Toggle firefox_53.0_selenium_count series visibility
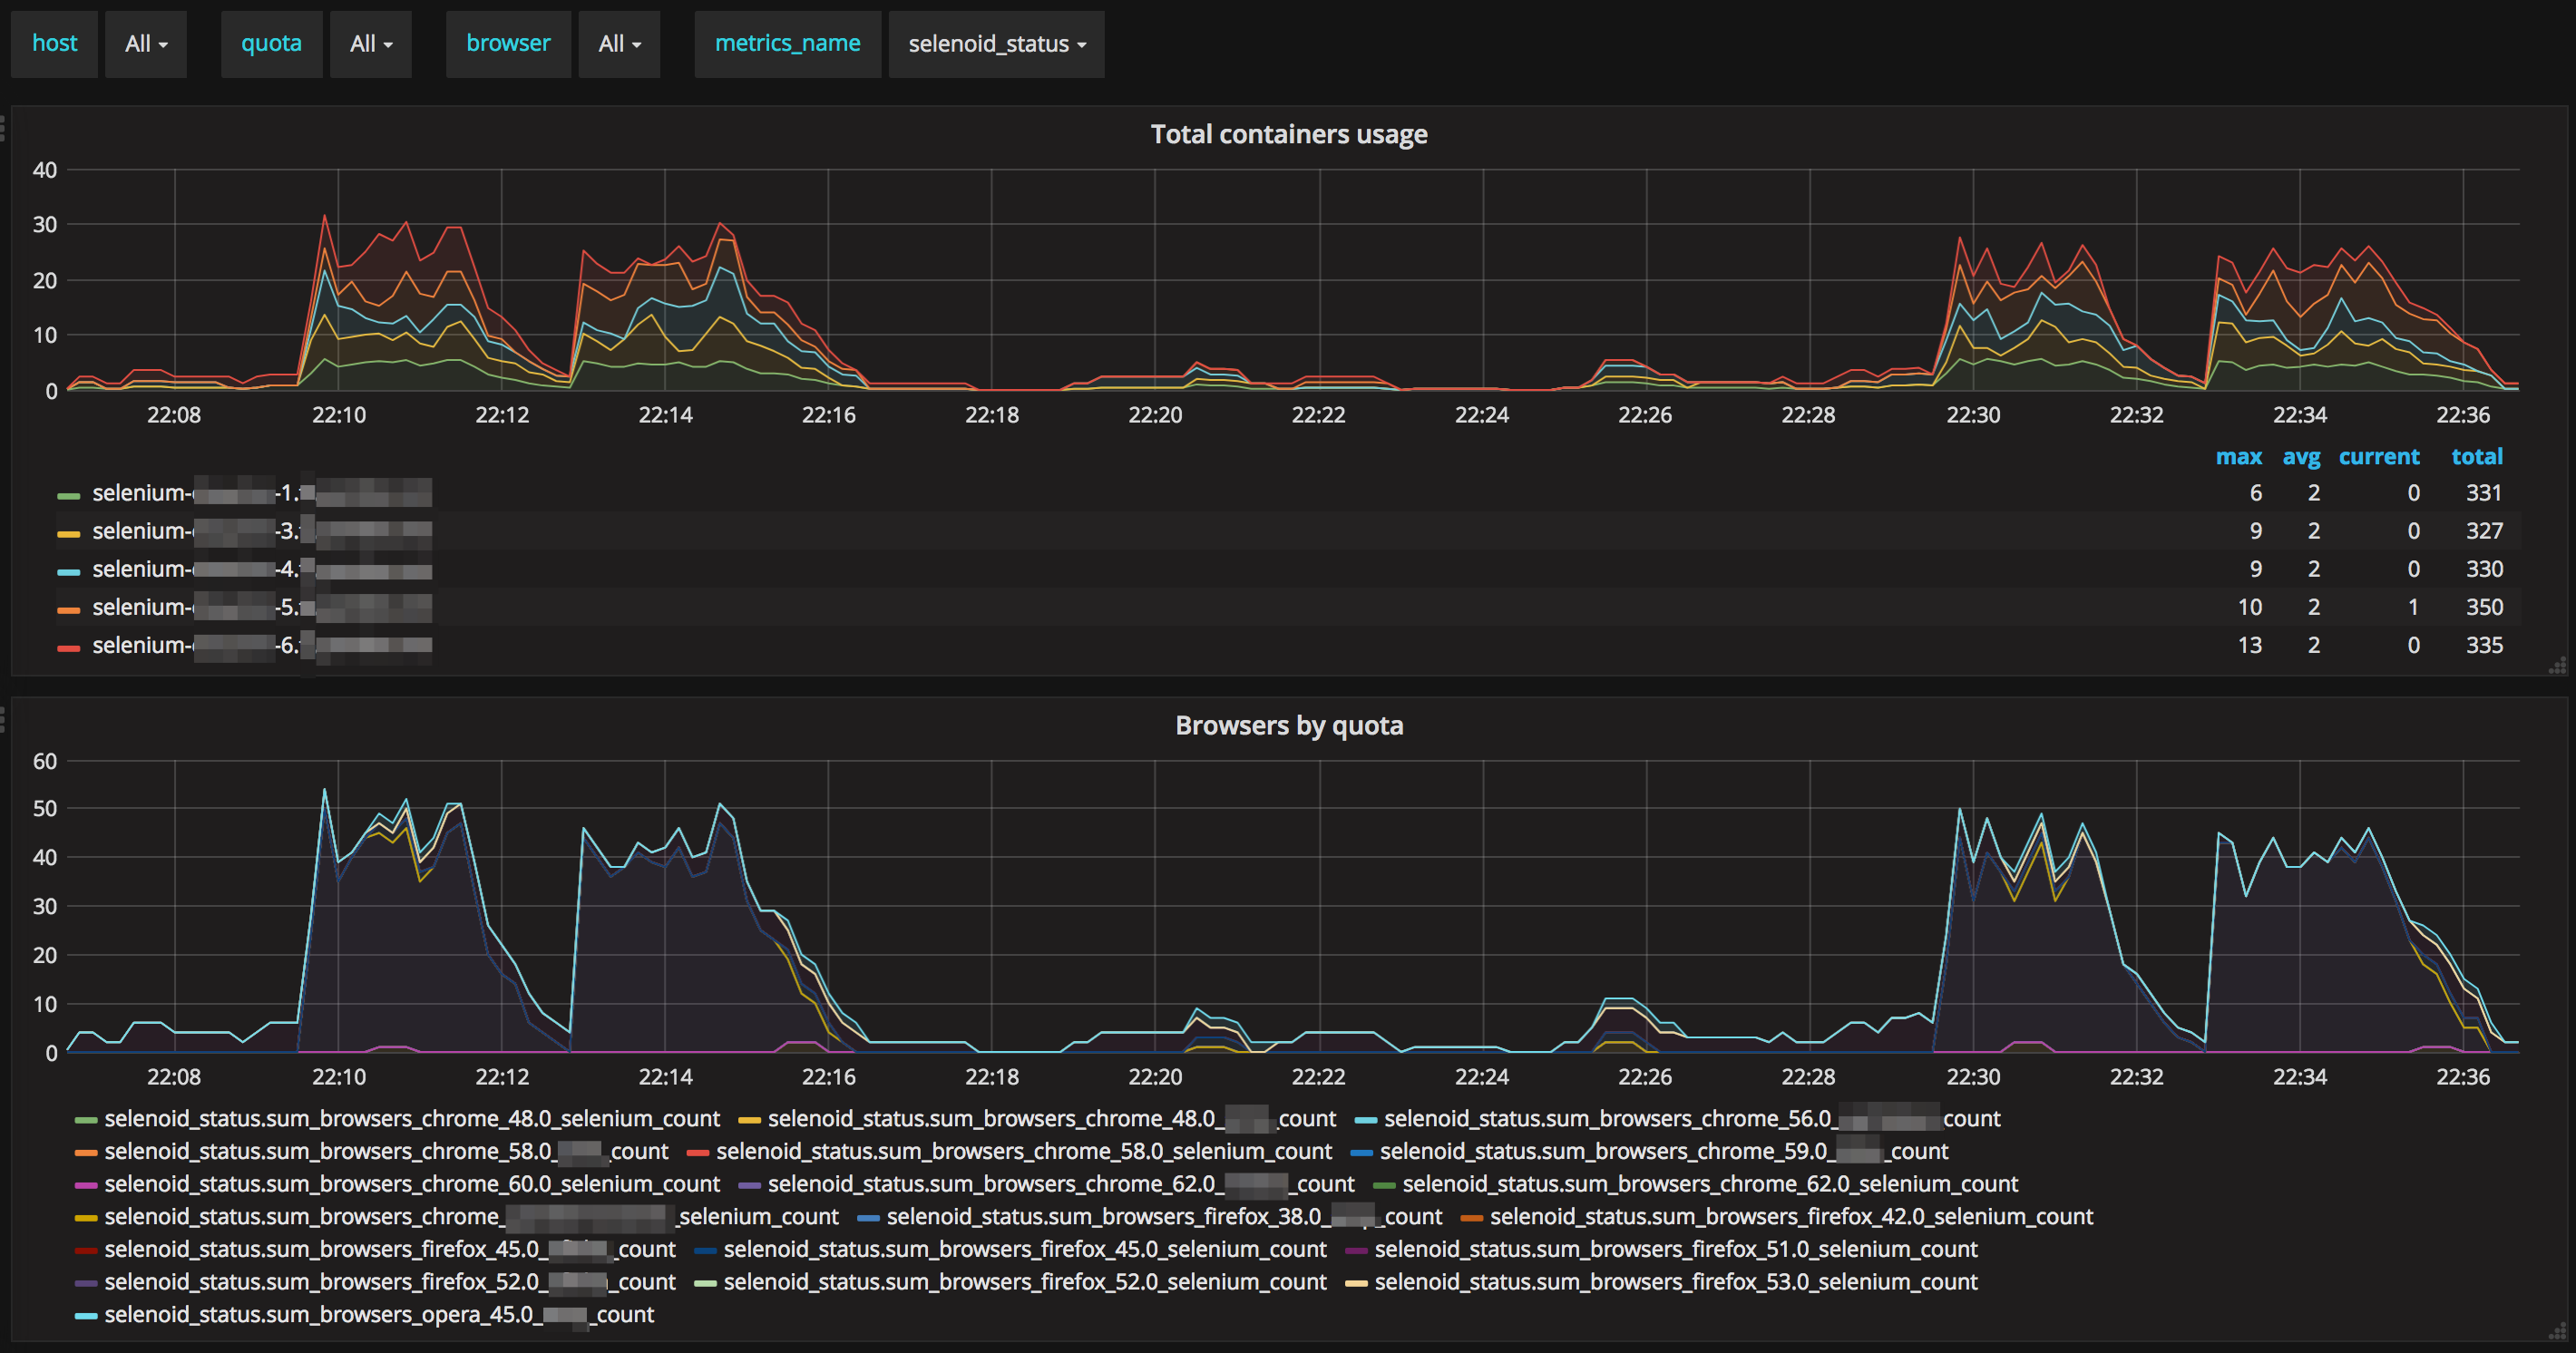The height and width of the screenshot is (1353, 2576). click(x=1675, y=1282)
